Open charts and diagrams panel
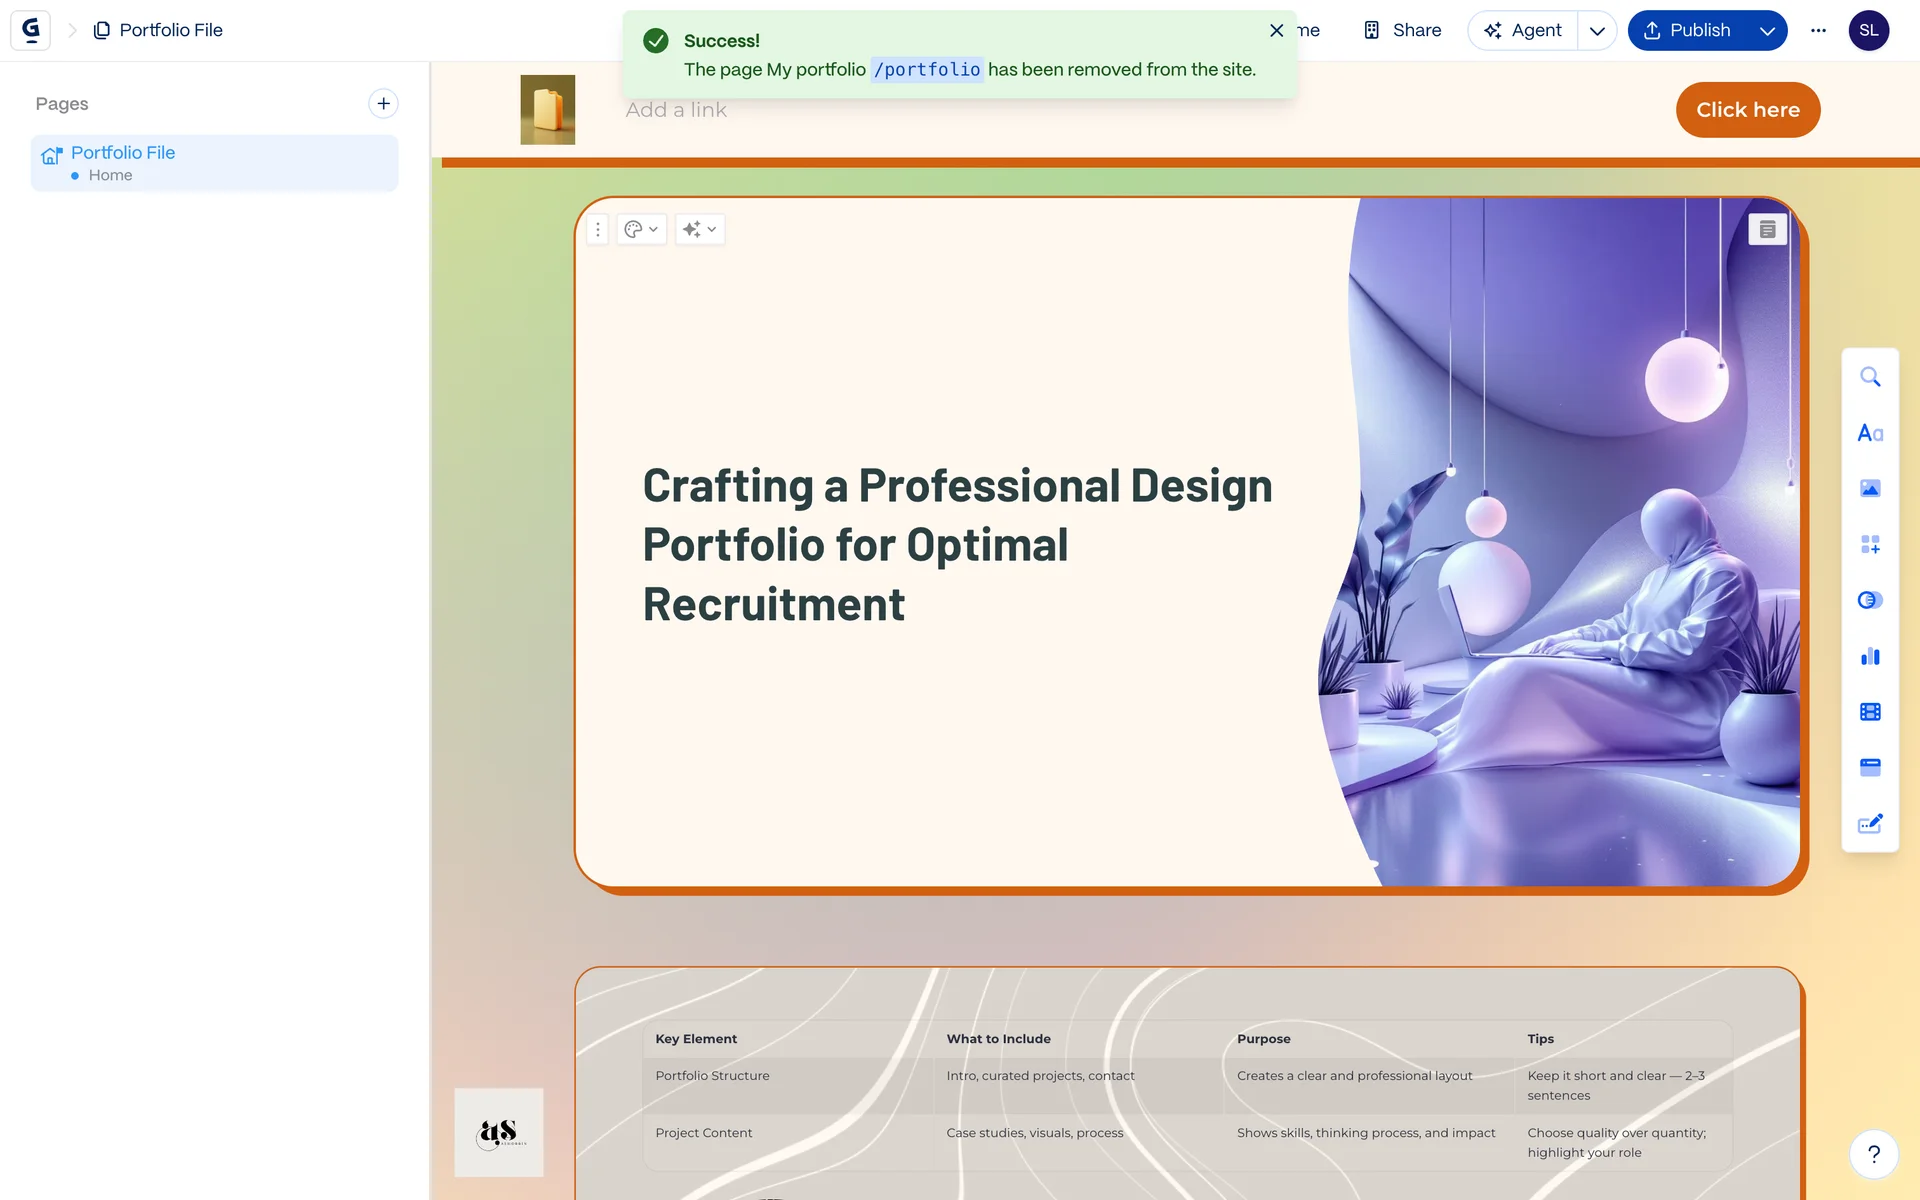The width and height of the screenshot is (1920, 1200). tap(1870, 656)
